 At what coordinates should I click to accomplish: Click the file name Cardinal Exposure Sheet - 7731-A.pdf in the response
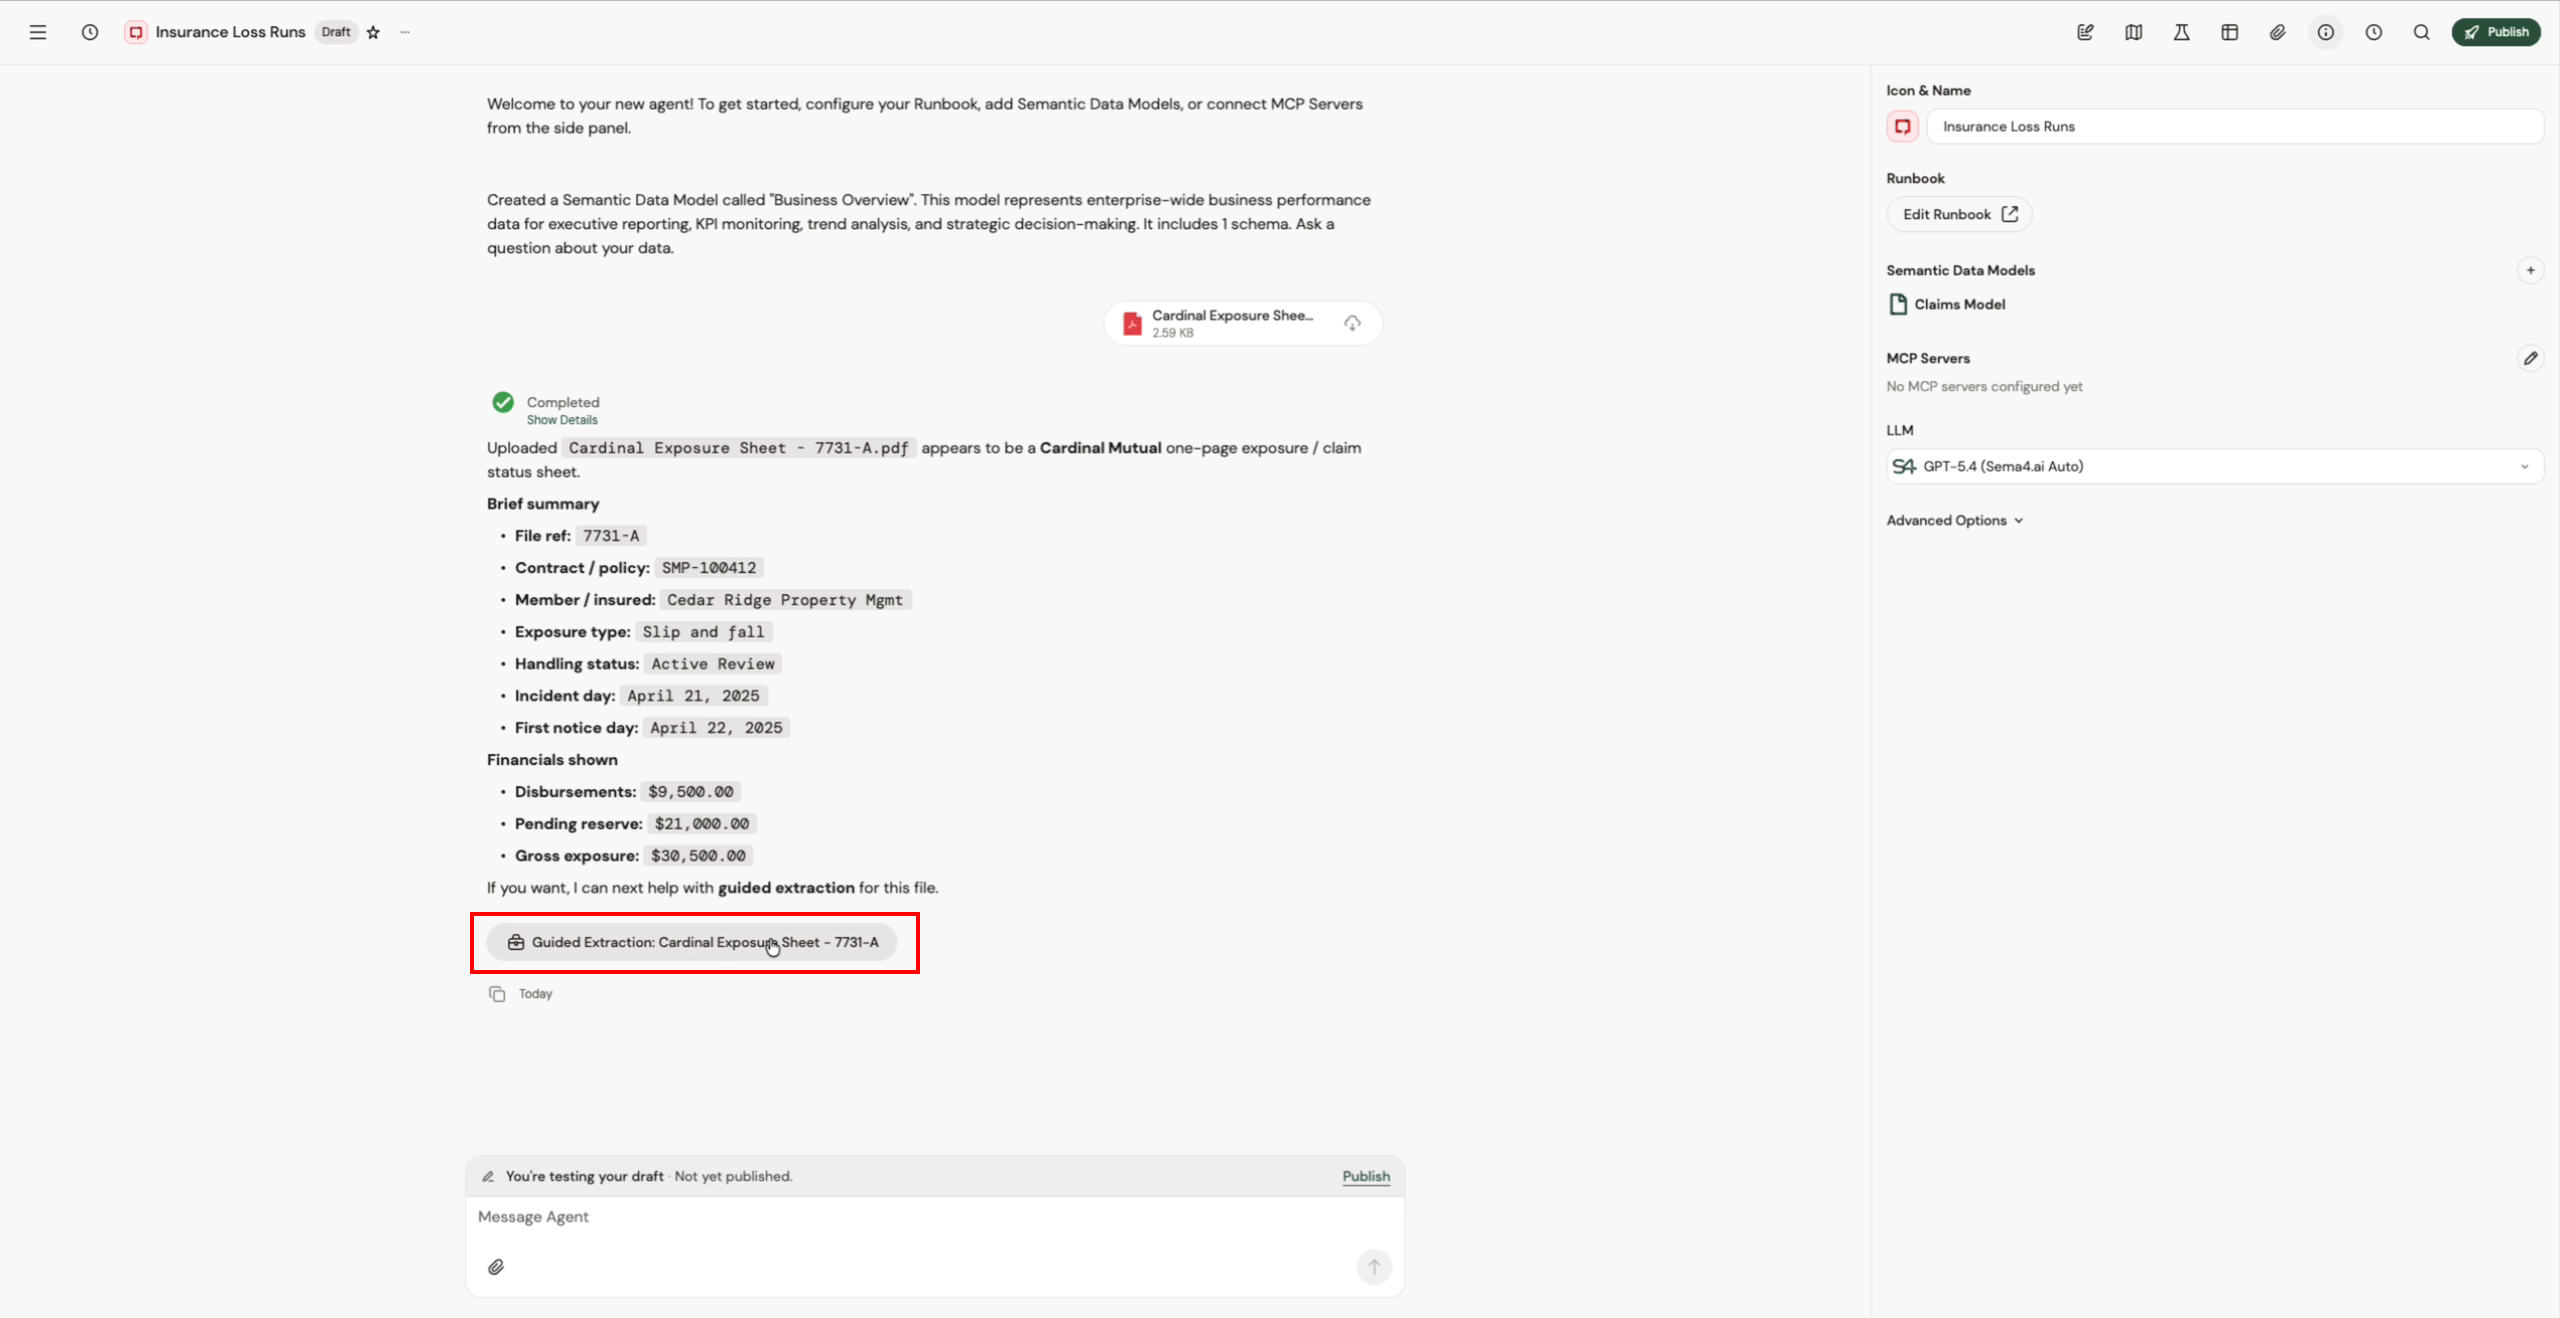click(739, 448)
